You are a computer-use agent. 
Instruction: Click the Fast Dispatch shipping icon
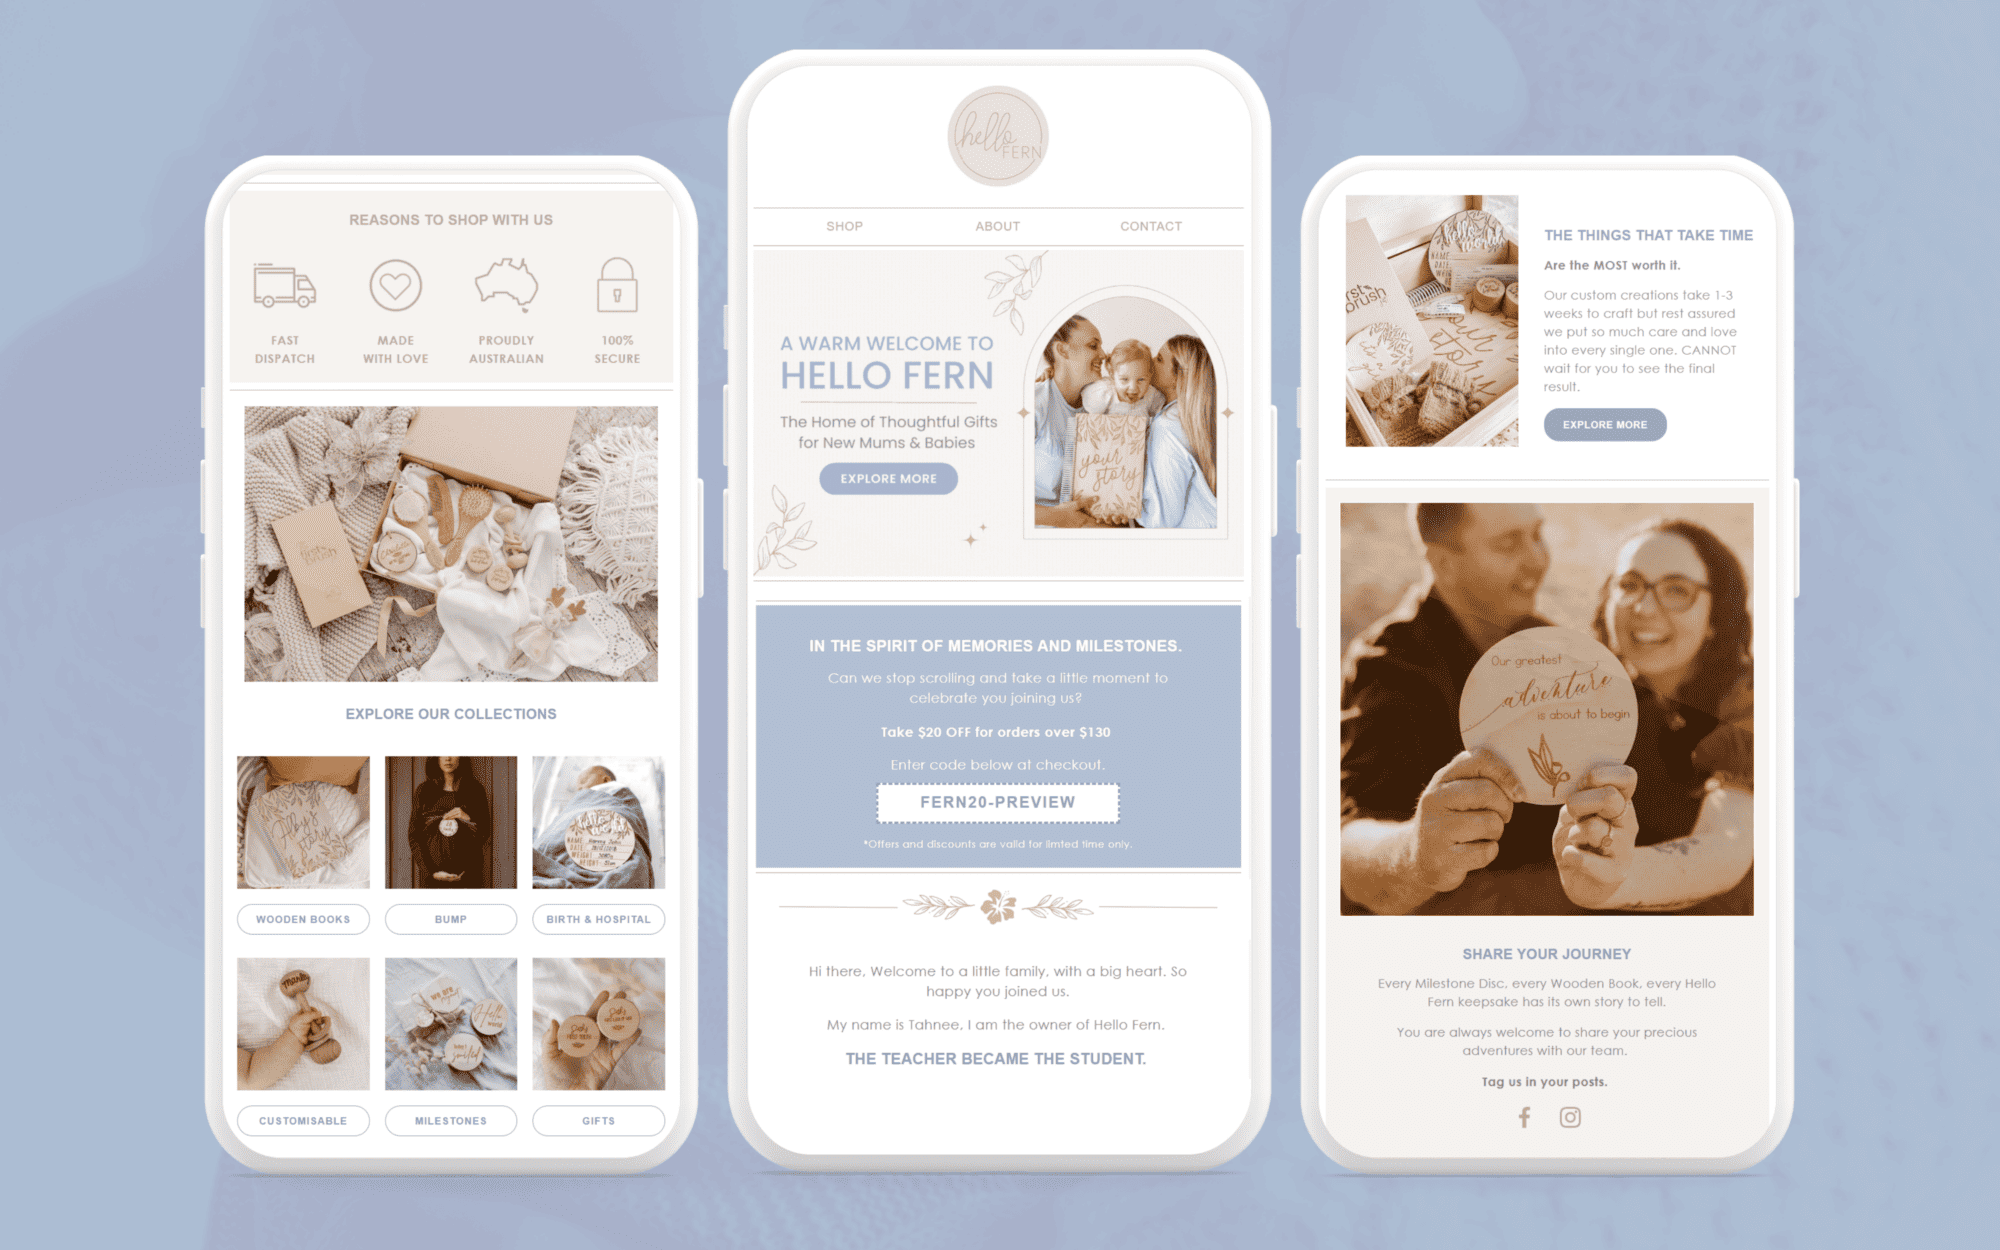tap(282, 288)
